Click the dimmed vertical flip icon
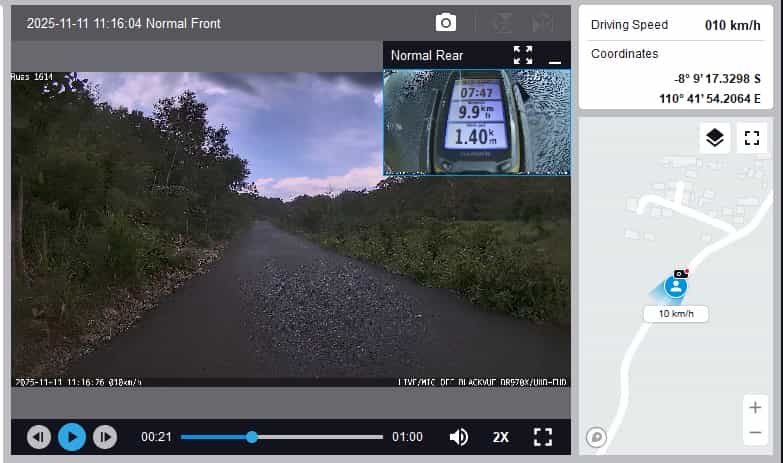The width and height of the screenshot is (783, 463). click(506, 22)
